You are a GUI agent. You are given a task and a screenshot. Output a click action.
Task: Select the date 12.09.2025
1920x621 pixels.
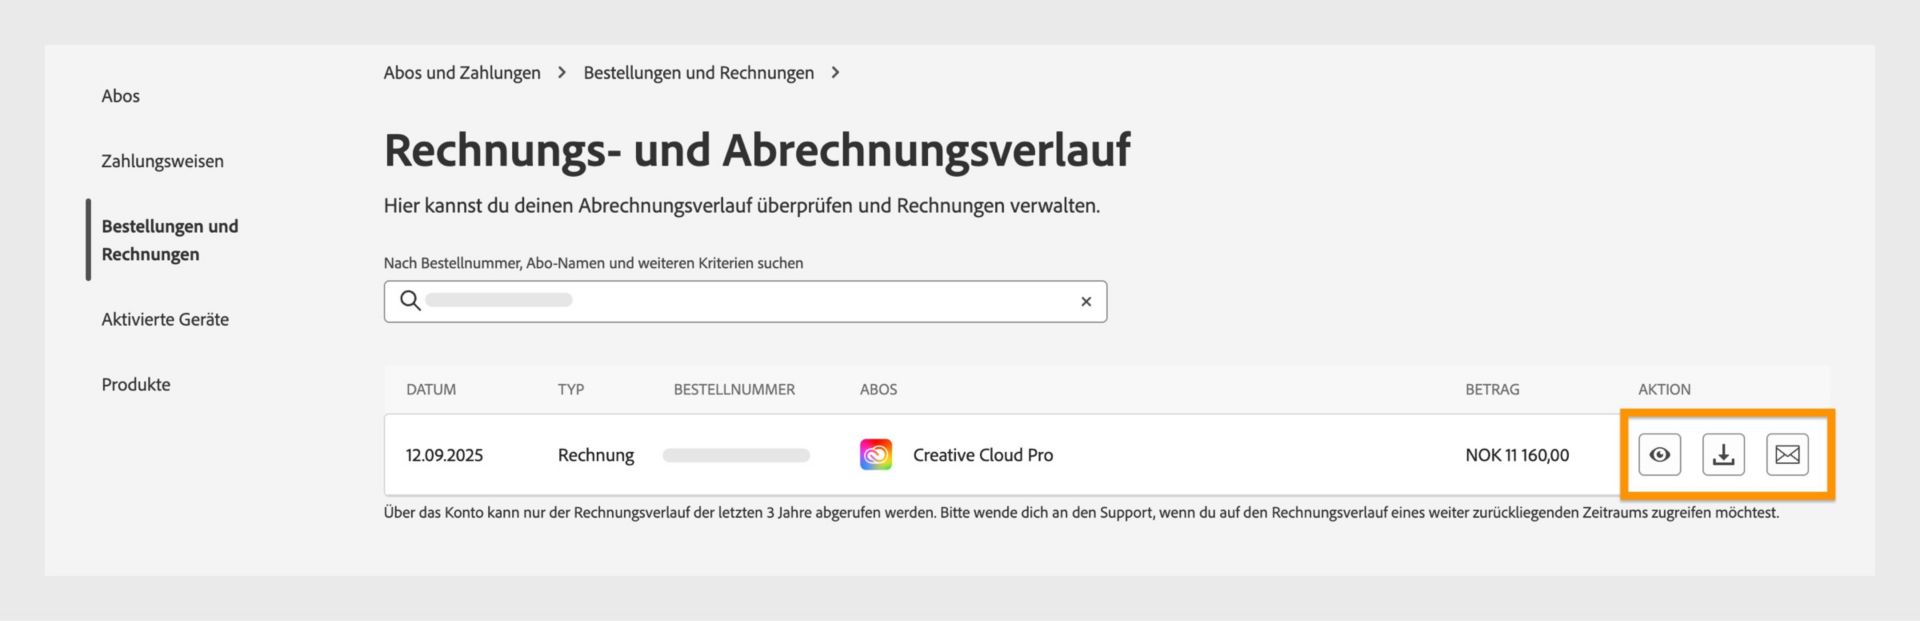click(444, 455)
